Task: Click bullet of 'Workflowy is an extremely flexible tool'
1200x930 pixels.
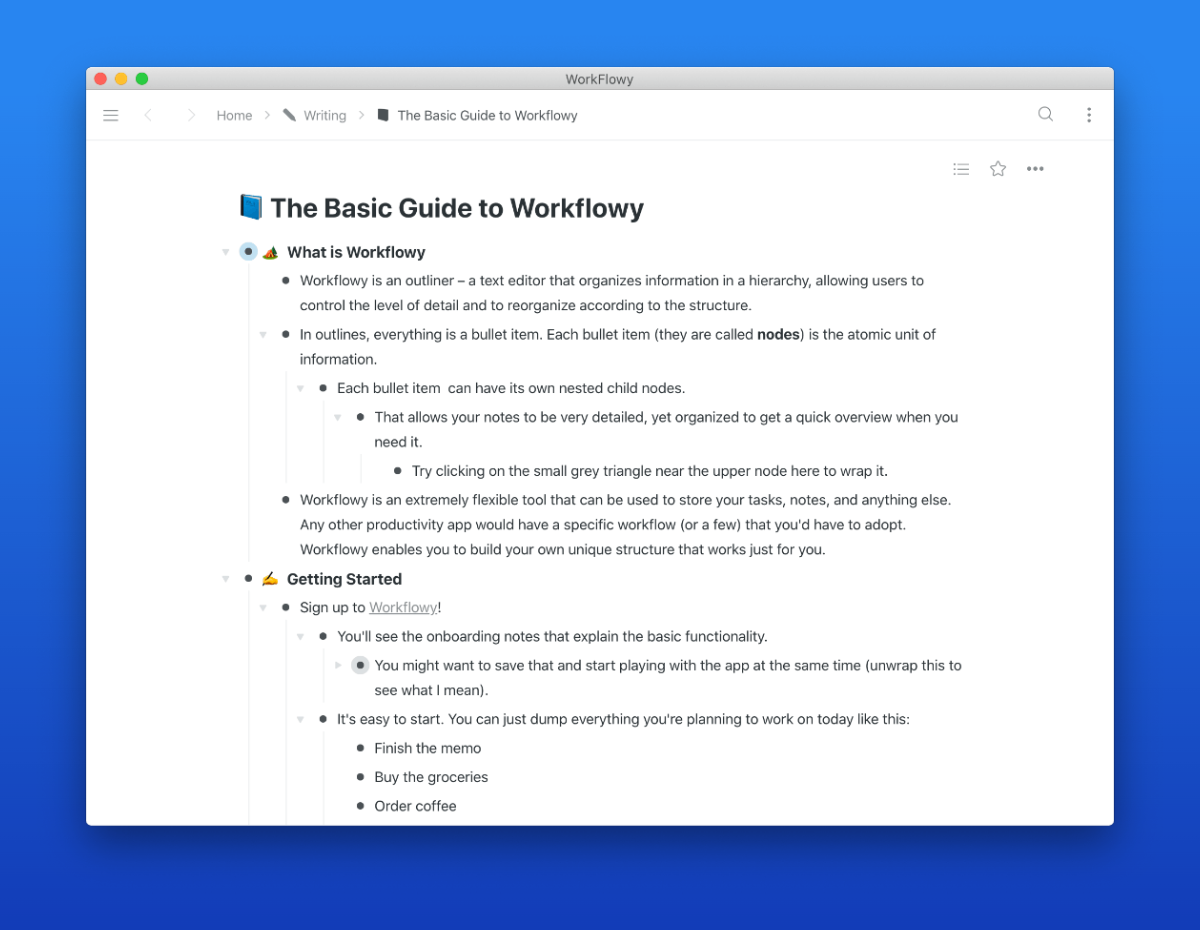Action: [x=286, y=499]
